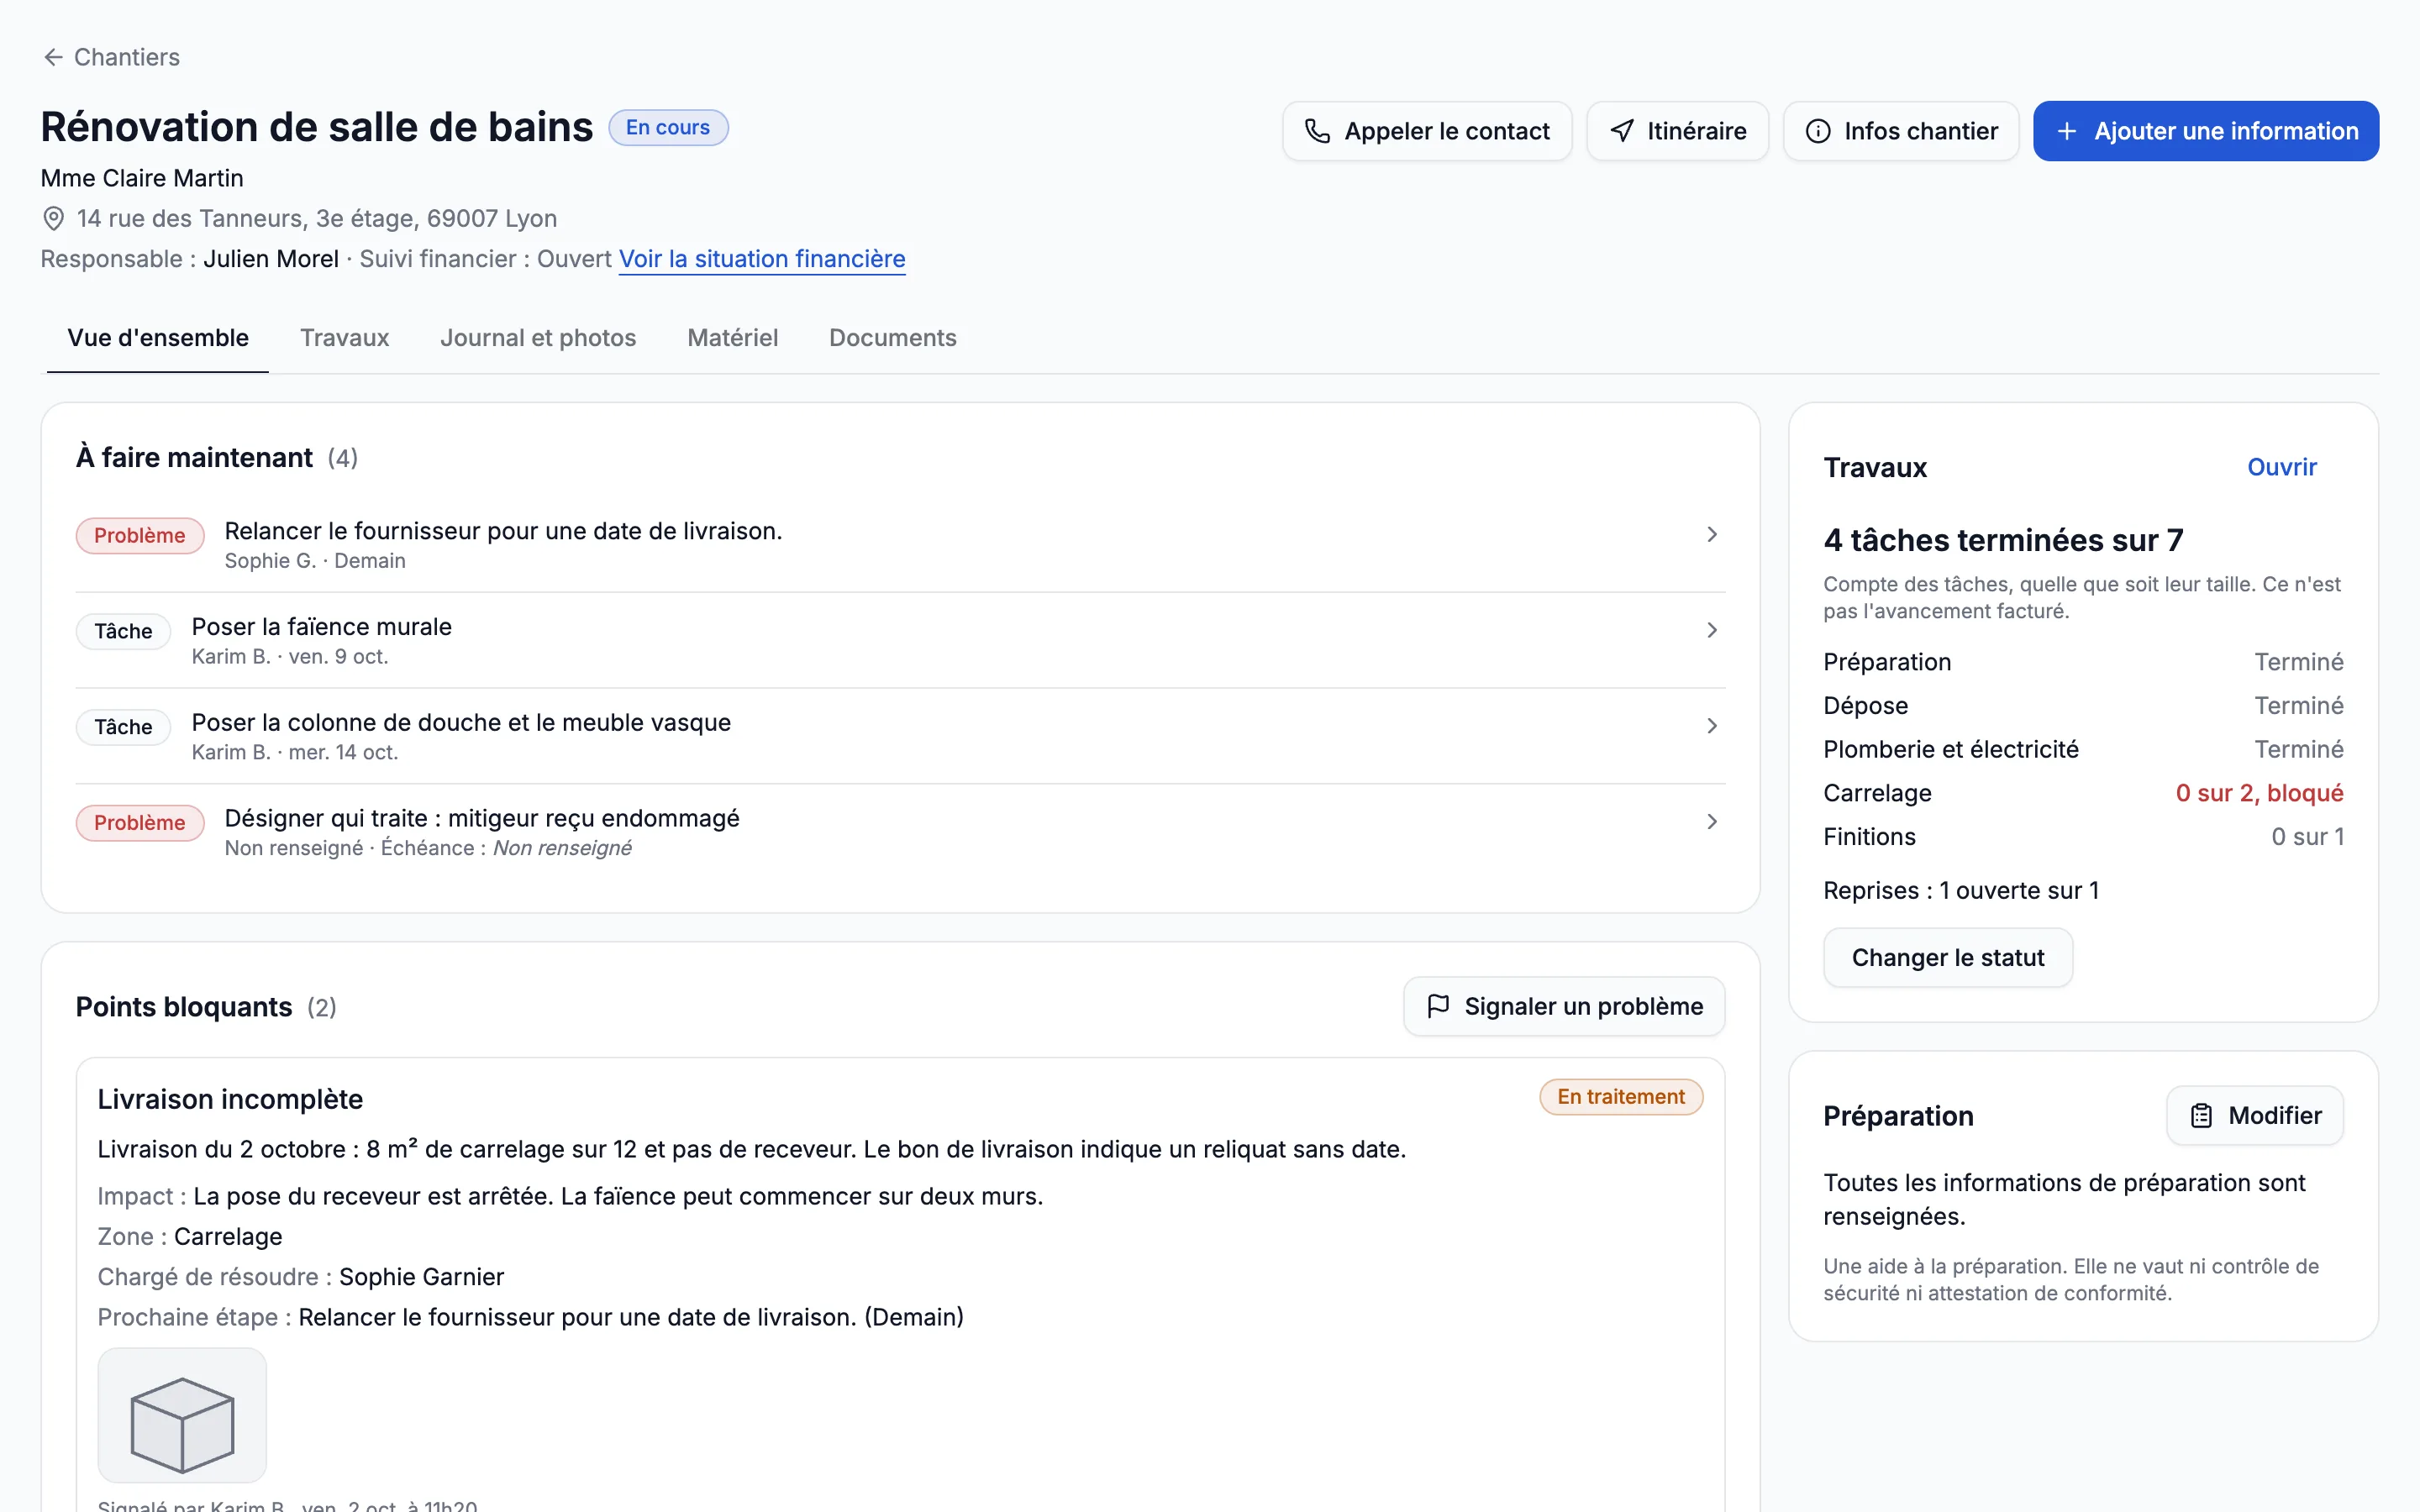This screenshot has width=2420, height=1512.
Task: Click the En traitement status badge
Action: point(1620,1097)
